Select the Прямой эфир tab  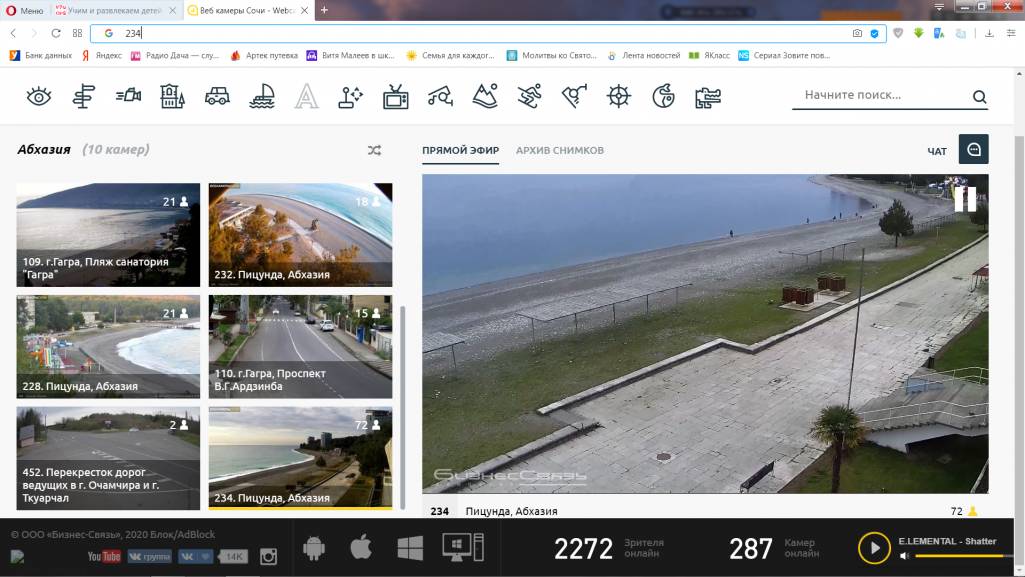pyautogui.click(x=460, y=150)
